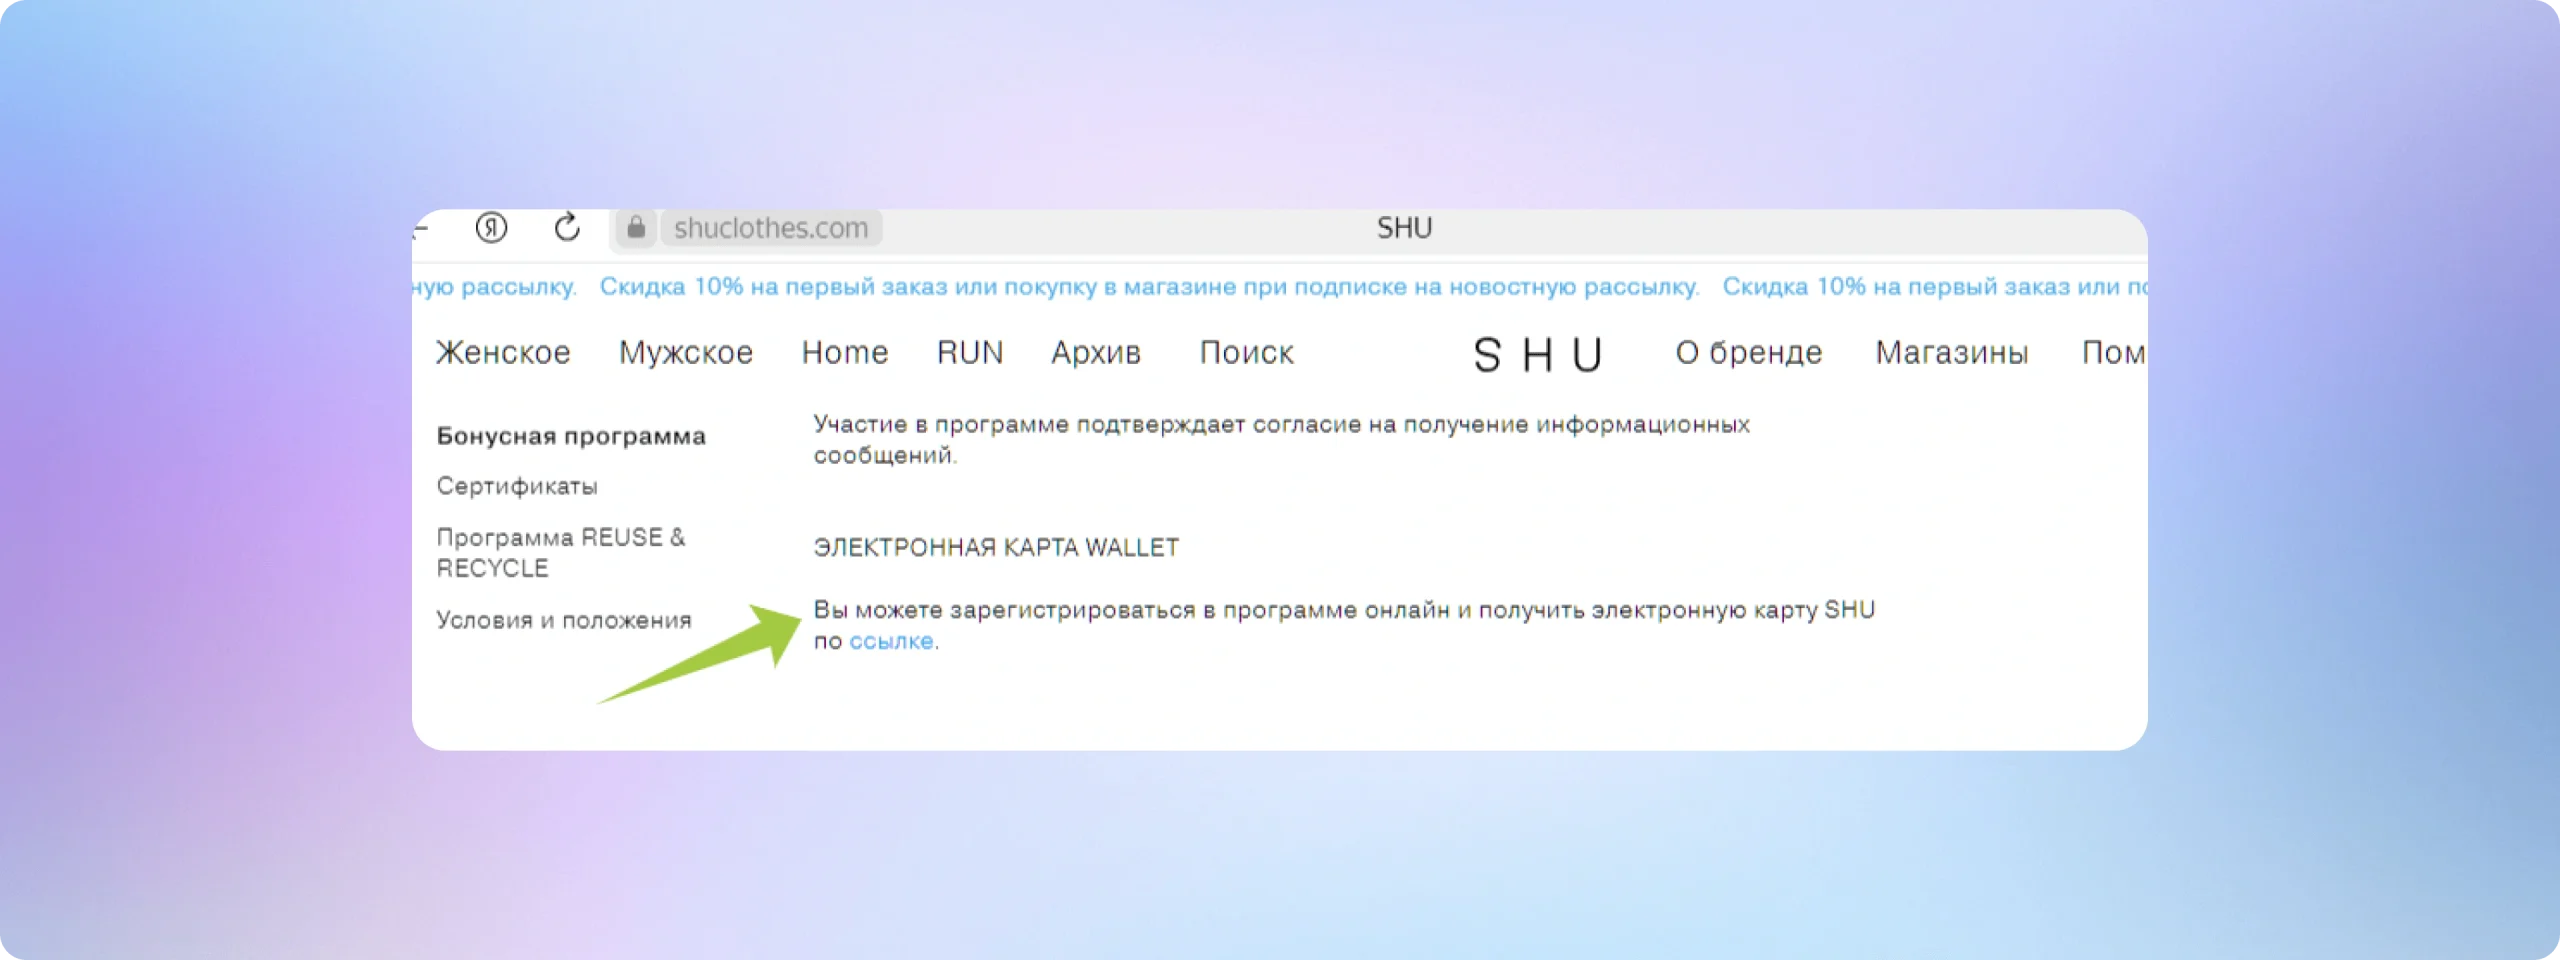Click the shuclothes.com address field
2560x960 pixels.
tap(771, 228)
